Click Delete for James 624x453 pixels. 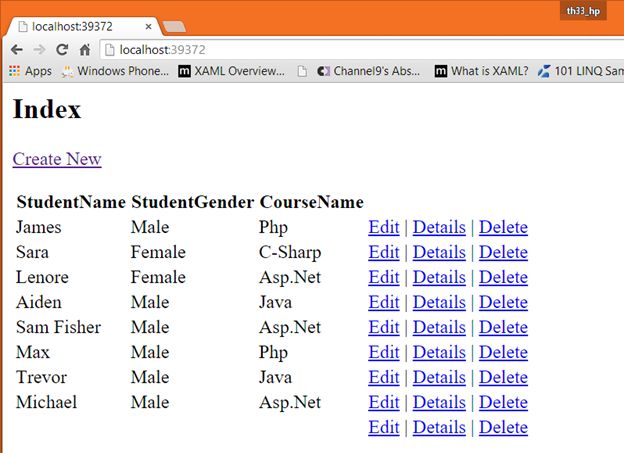point(503,227)
